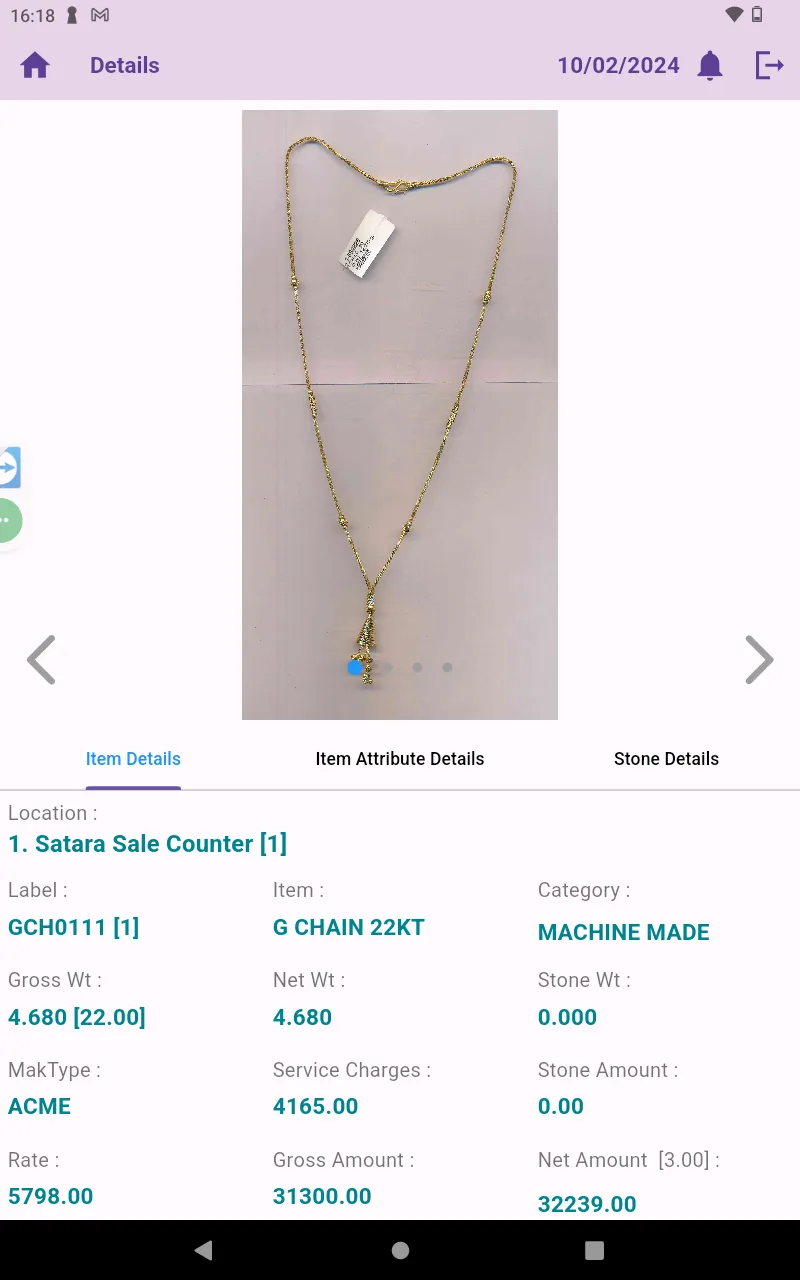Jump to second image indicator dot

(x=388, y=667)
